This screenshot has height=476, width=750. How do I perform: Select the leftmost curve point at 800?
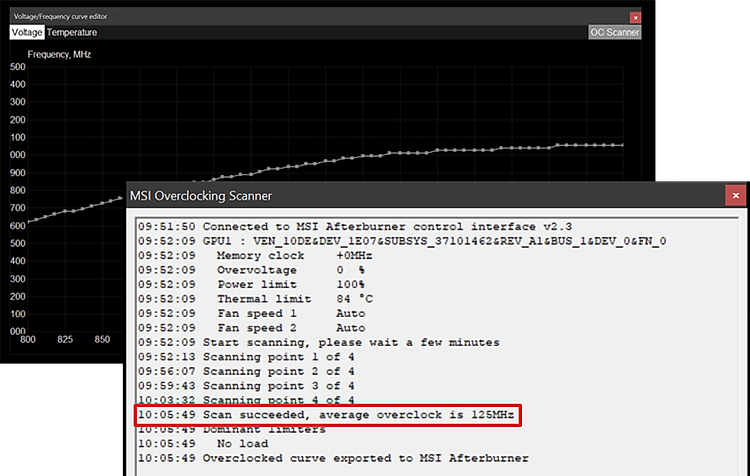coord(28,221)
